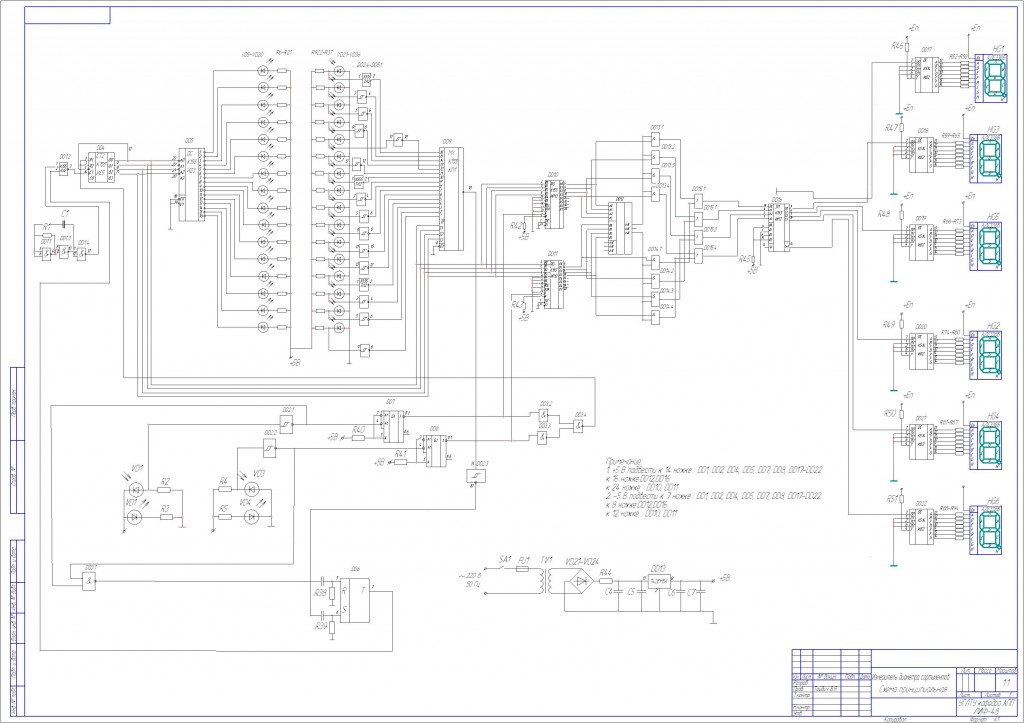Select the DD1.1 AND gate near DD6
Image resolution: width=1024 pixels, height=723 pixels.
pos(88,581)
